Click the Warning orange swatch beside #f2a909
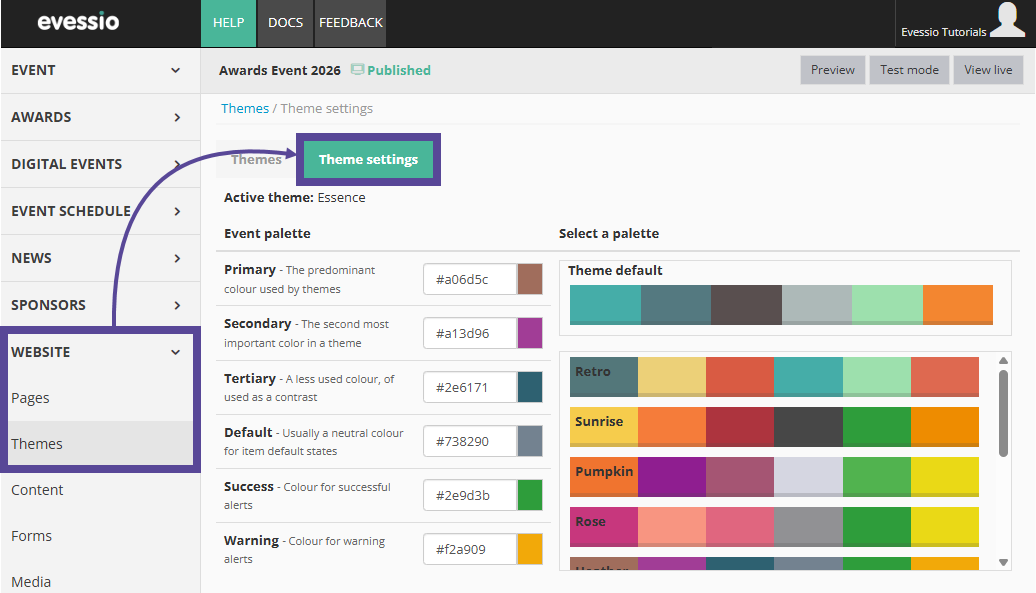The width and height of the screenshot is (1036, 593). coord(532,549)
